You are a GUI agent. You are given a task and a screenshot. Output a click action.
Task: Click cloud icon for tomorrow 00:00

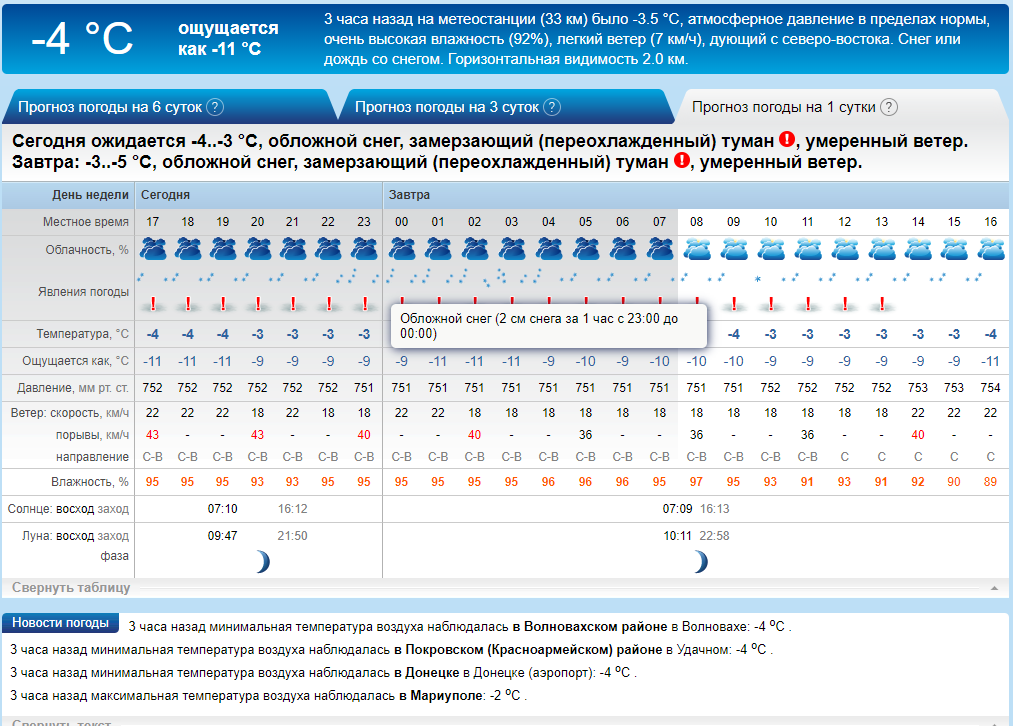click(402, 249)
